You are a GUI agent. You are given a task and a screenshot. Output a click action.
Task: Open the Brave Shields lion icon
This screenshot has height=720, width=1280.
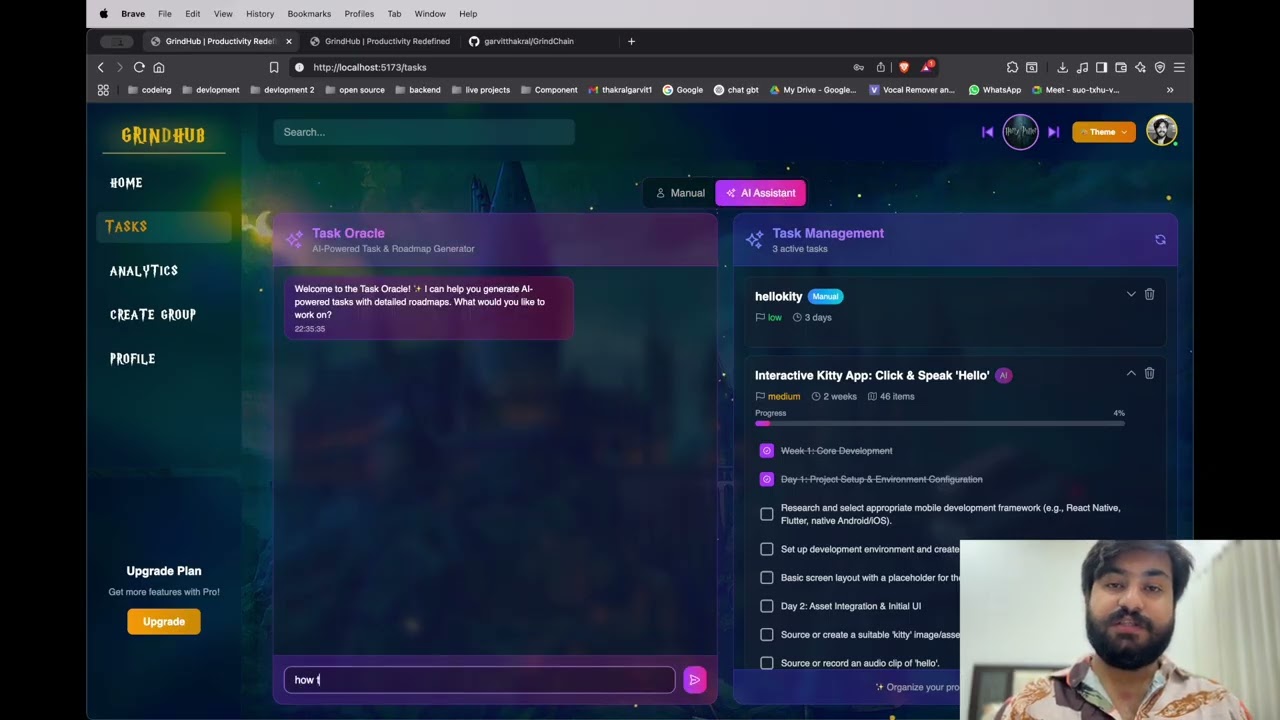[904, 67]
